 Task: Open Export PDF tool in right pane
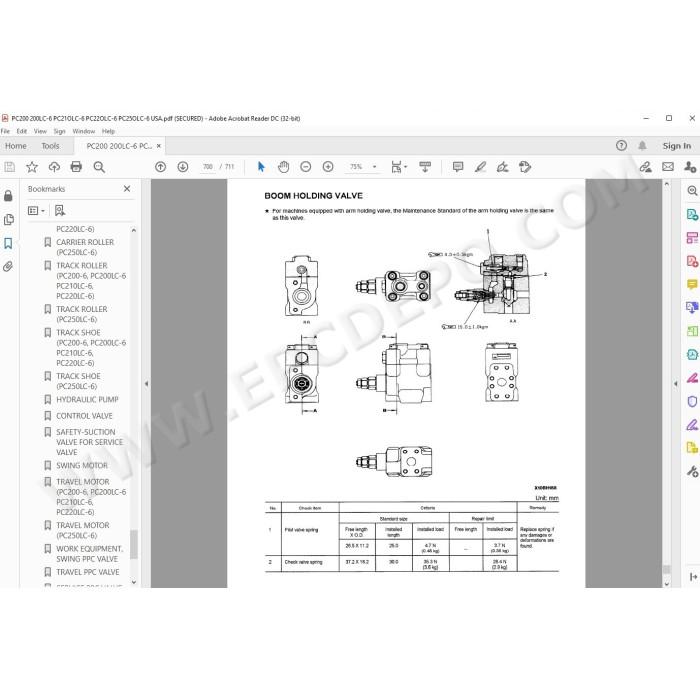click(x=692, y=215)
